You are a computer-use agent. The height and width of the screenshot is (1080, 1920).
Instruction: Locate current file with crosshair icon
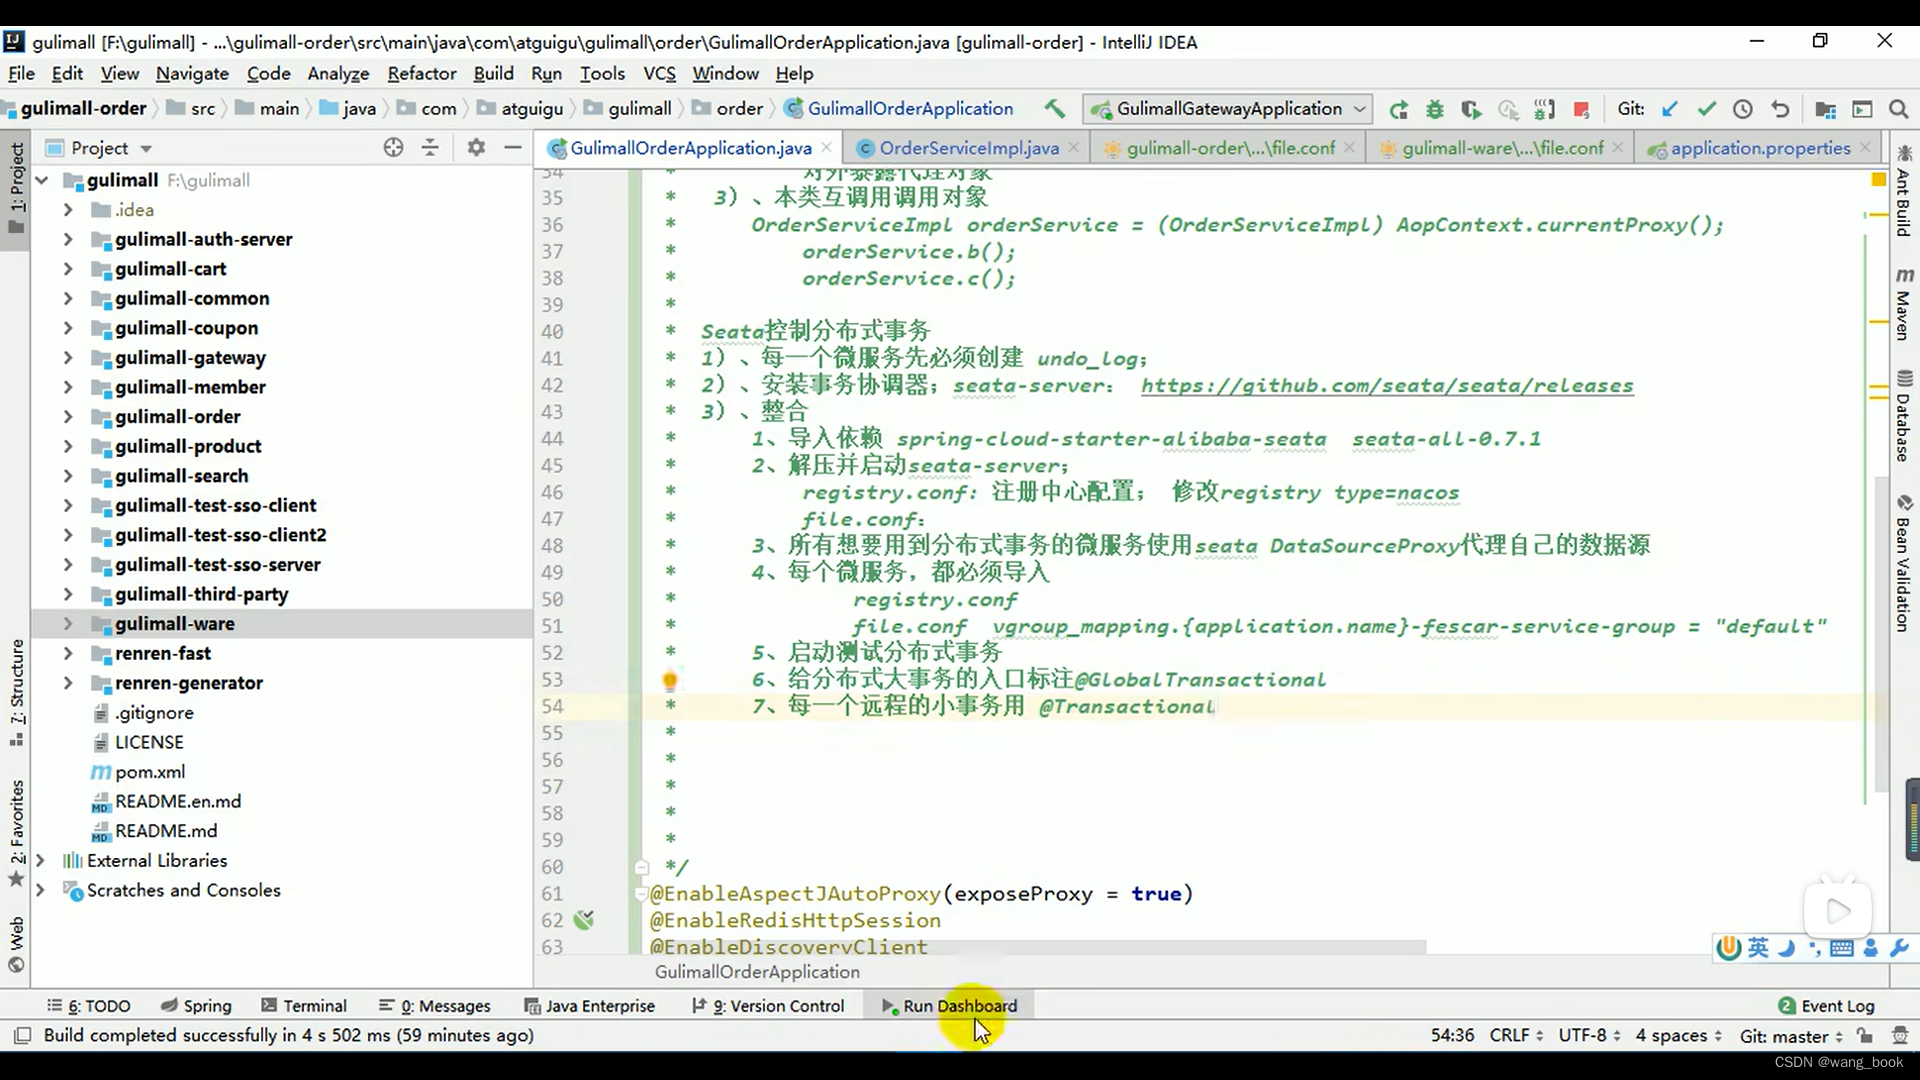click(x=393, y=148)
